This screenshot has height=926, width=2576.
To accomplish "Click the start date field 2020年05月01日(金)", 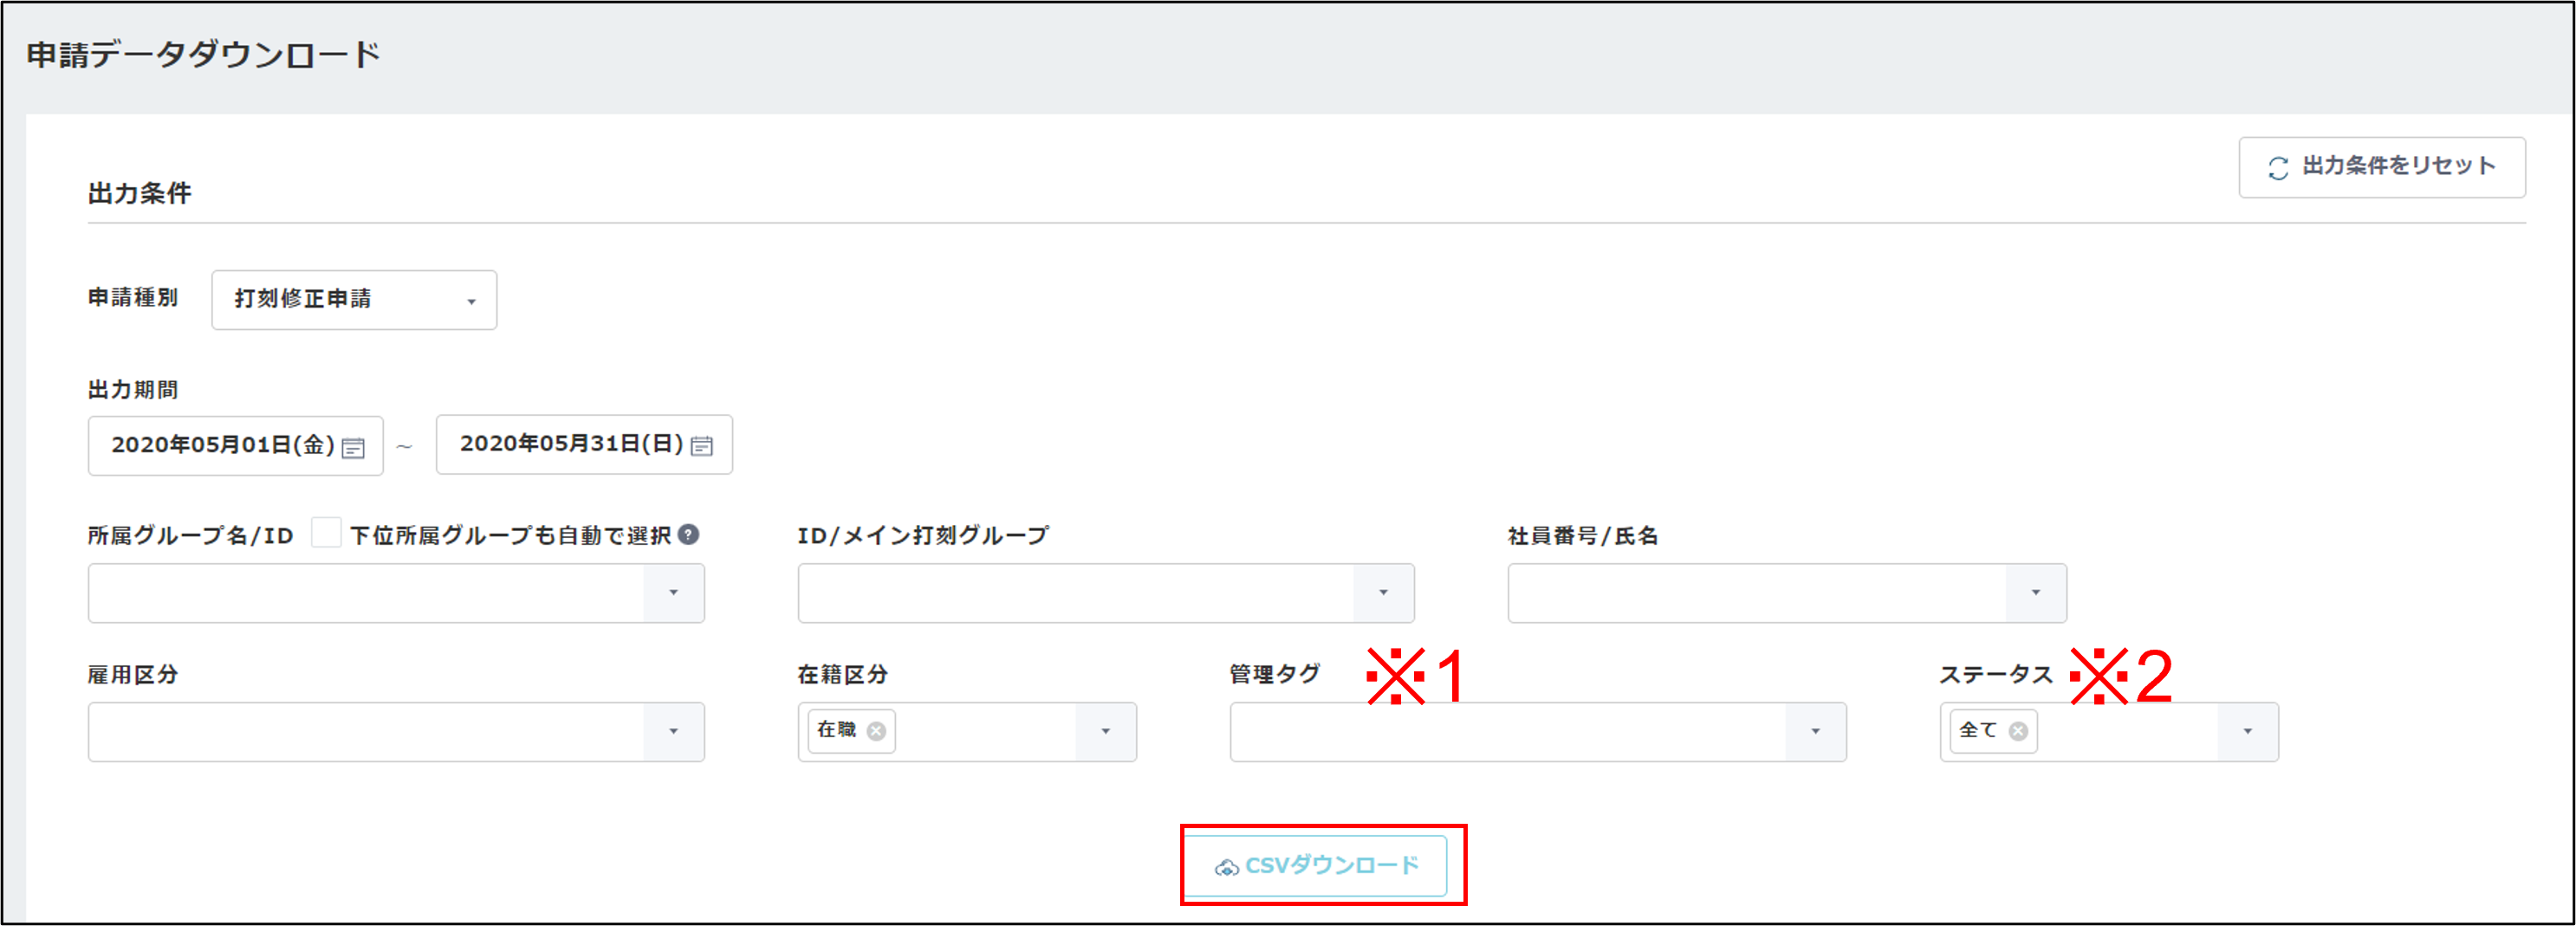I will (222, 445).
